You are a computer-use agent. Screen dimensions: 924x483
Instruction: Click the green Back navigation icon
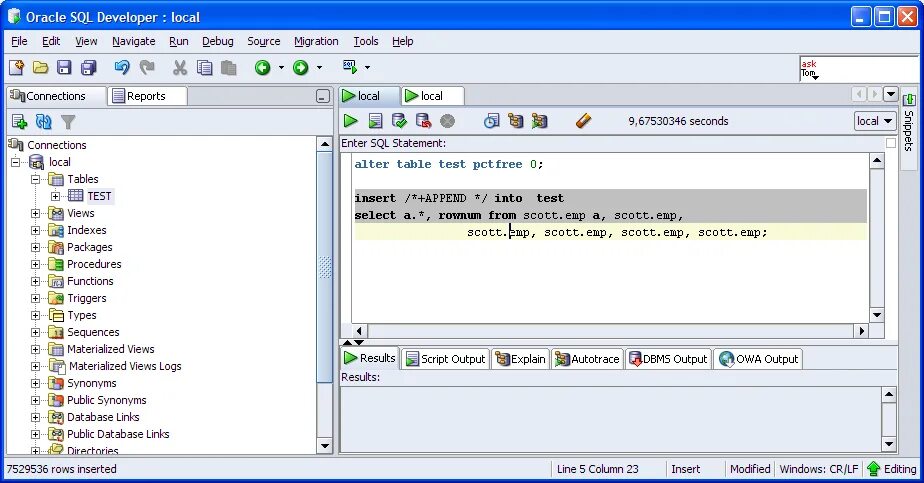[263, 68]
